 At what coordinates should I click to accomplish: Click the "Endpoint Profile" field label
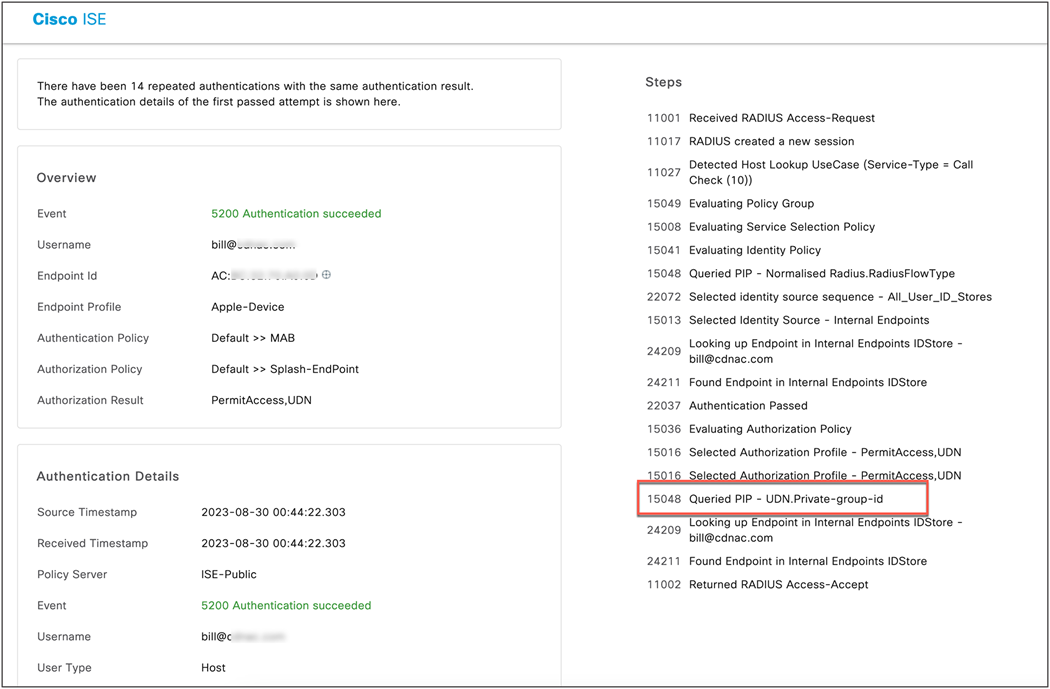click(79, 307)
